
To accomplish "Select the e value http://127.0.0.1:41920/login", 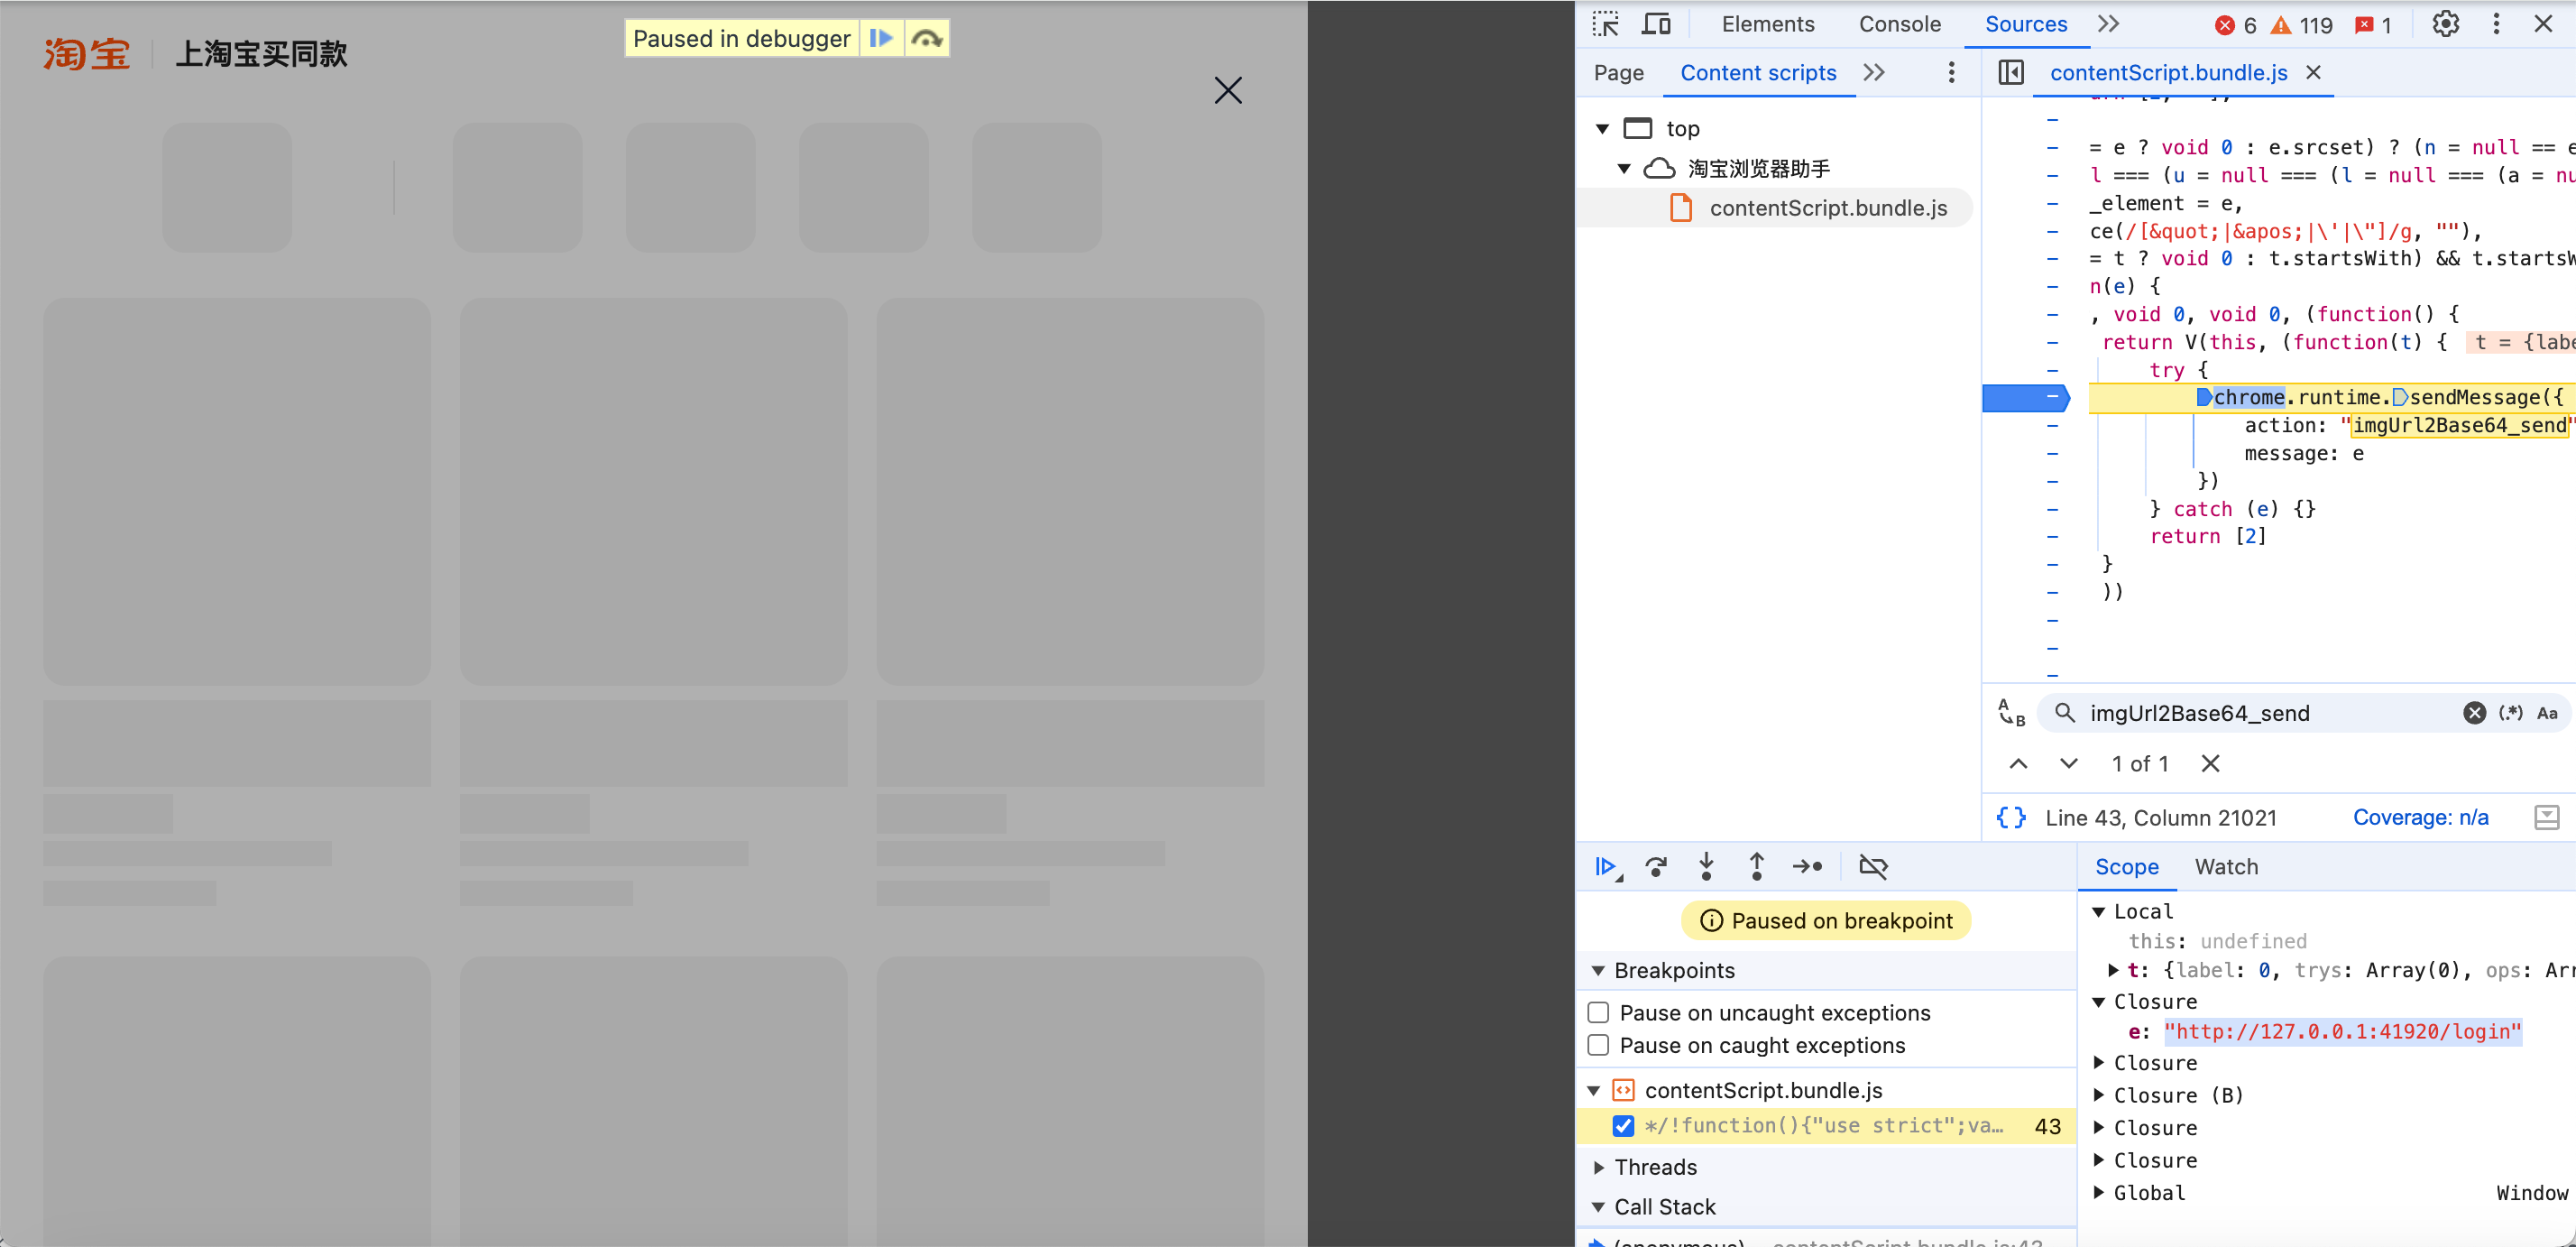I will [2343, 1031].
